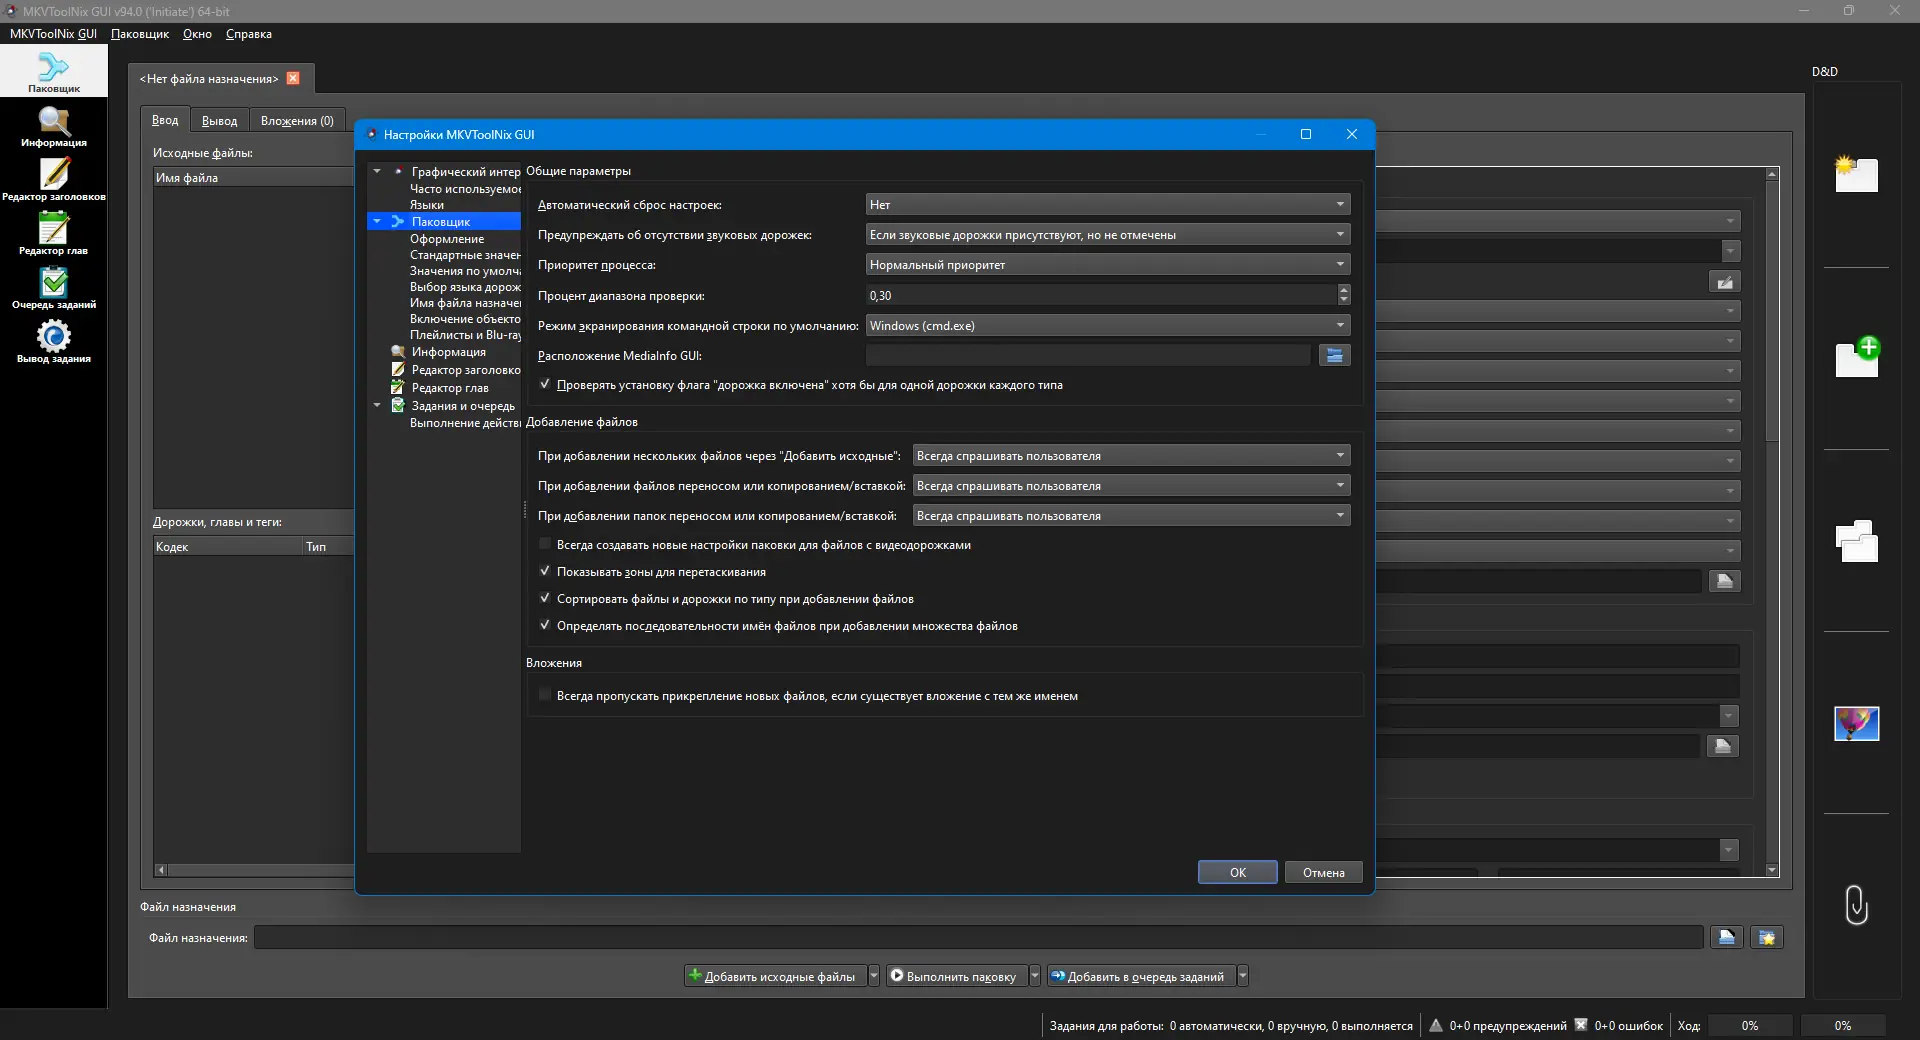Open the Справка menu
1920x1040 pixels.
[x=248, y=34]
